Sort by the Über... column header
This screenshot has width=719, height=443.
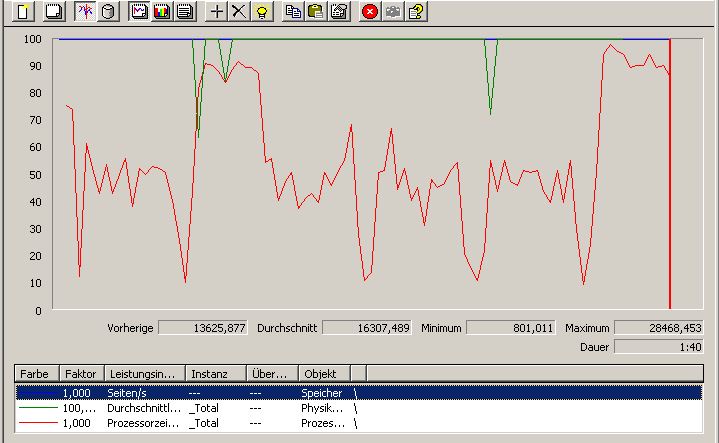click(273, 374)
